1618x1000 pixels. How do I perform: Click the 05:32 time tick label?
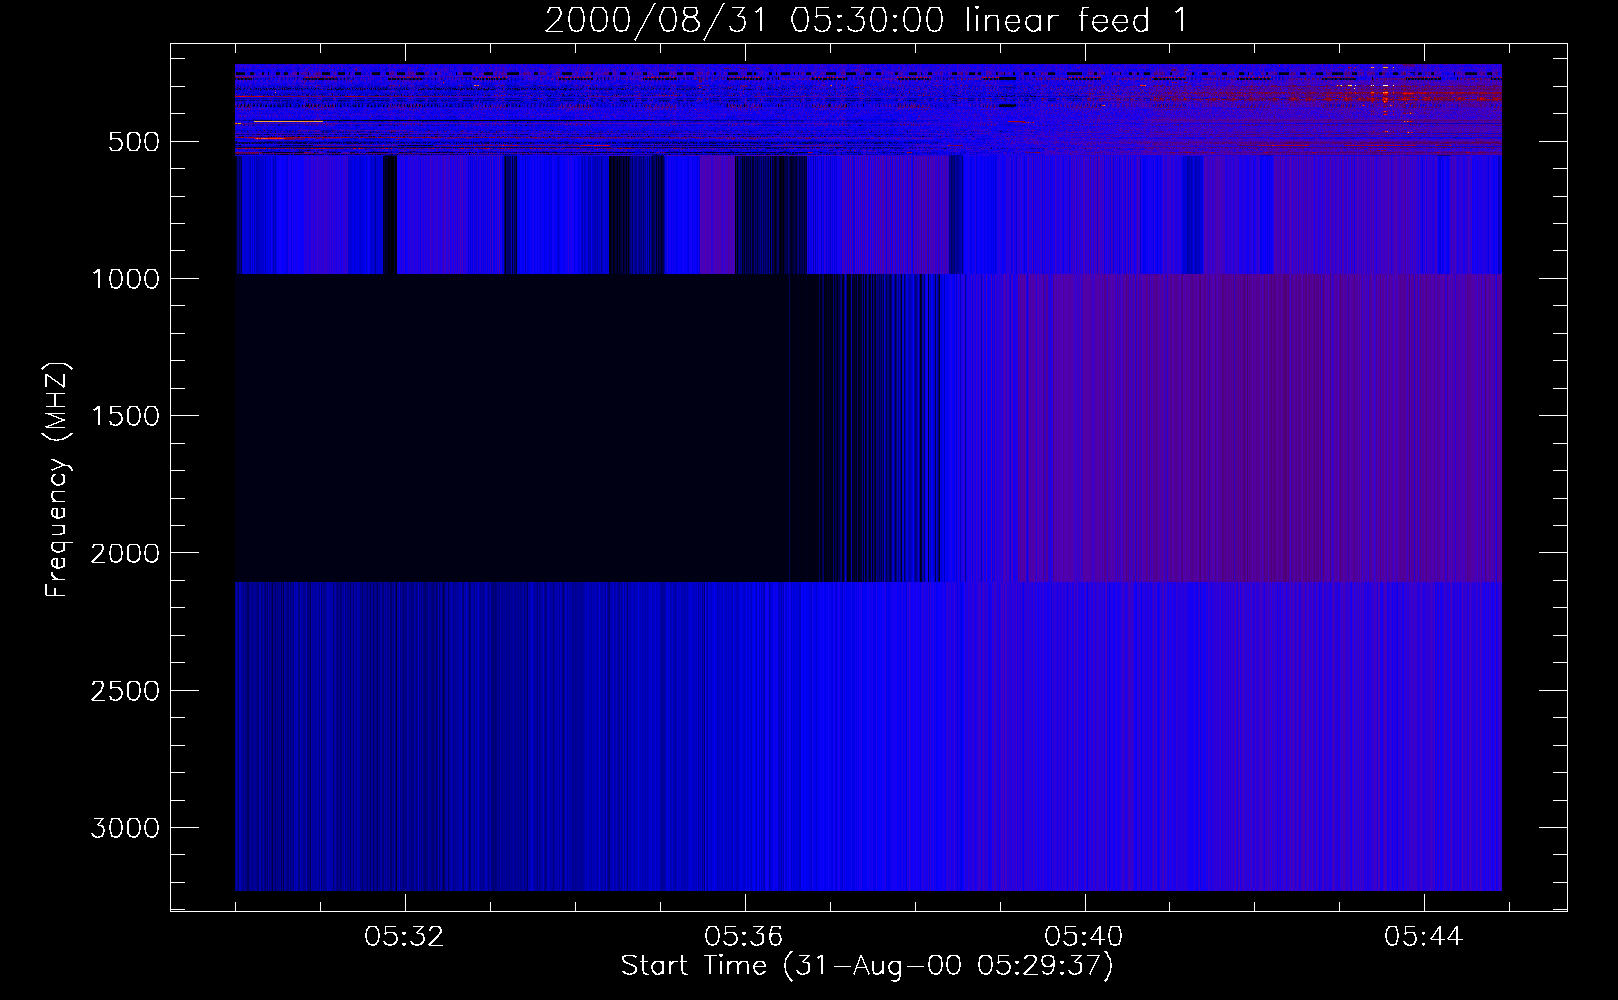404,937
